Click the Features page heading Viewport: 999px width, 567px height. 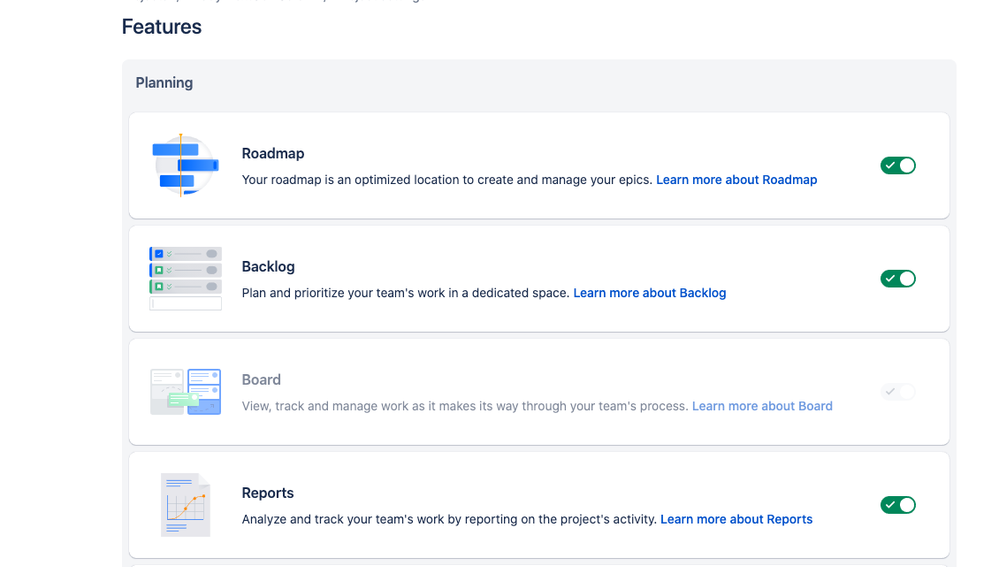pyautogui.click(x=162, y=27)
